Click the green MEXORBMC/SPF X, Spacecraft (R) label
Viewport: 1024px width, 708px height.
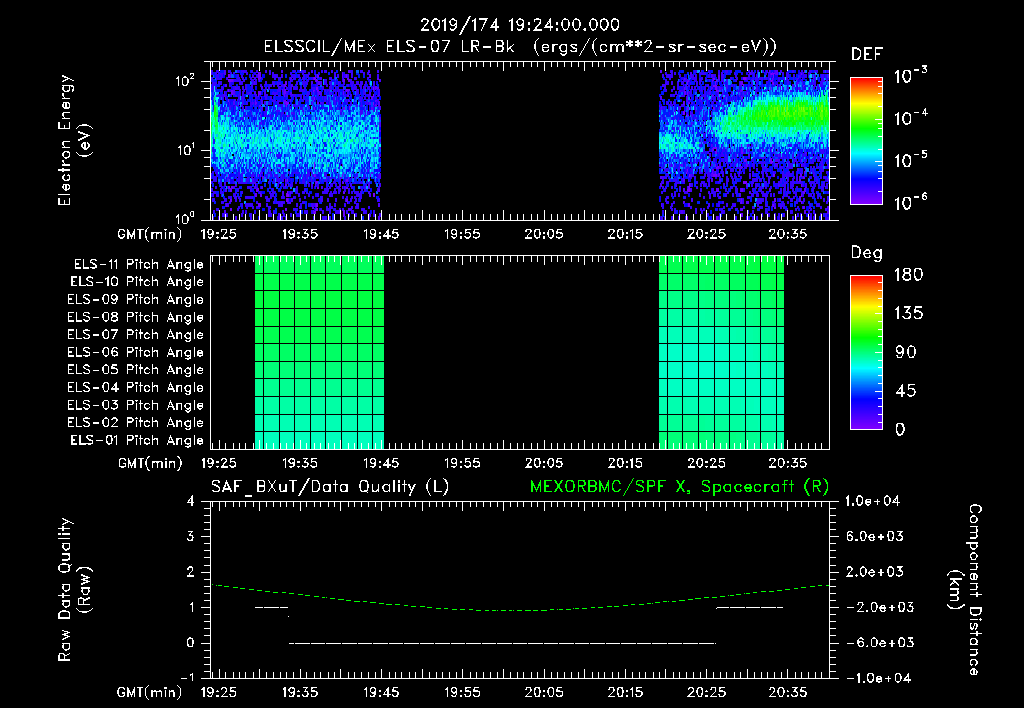click(x=680, y=487)
